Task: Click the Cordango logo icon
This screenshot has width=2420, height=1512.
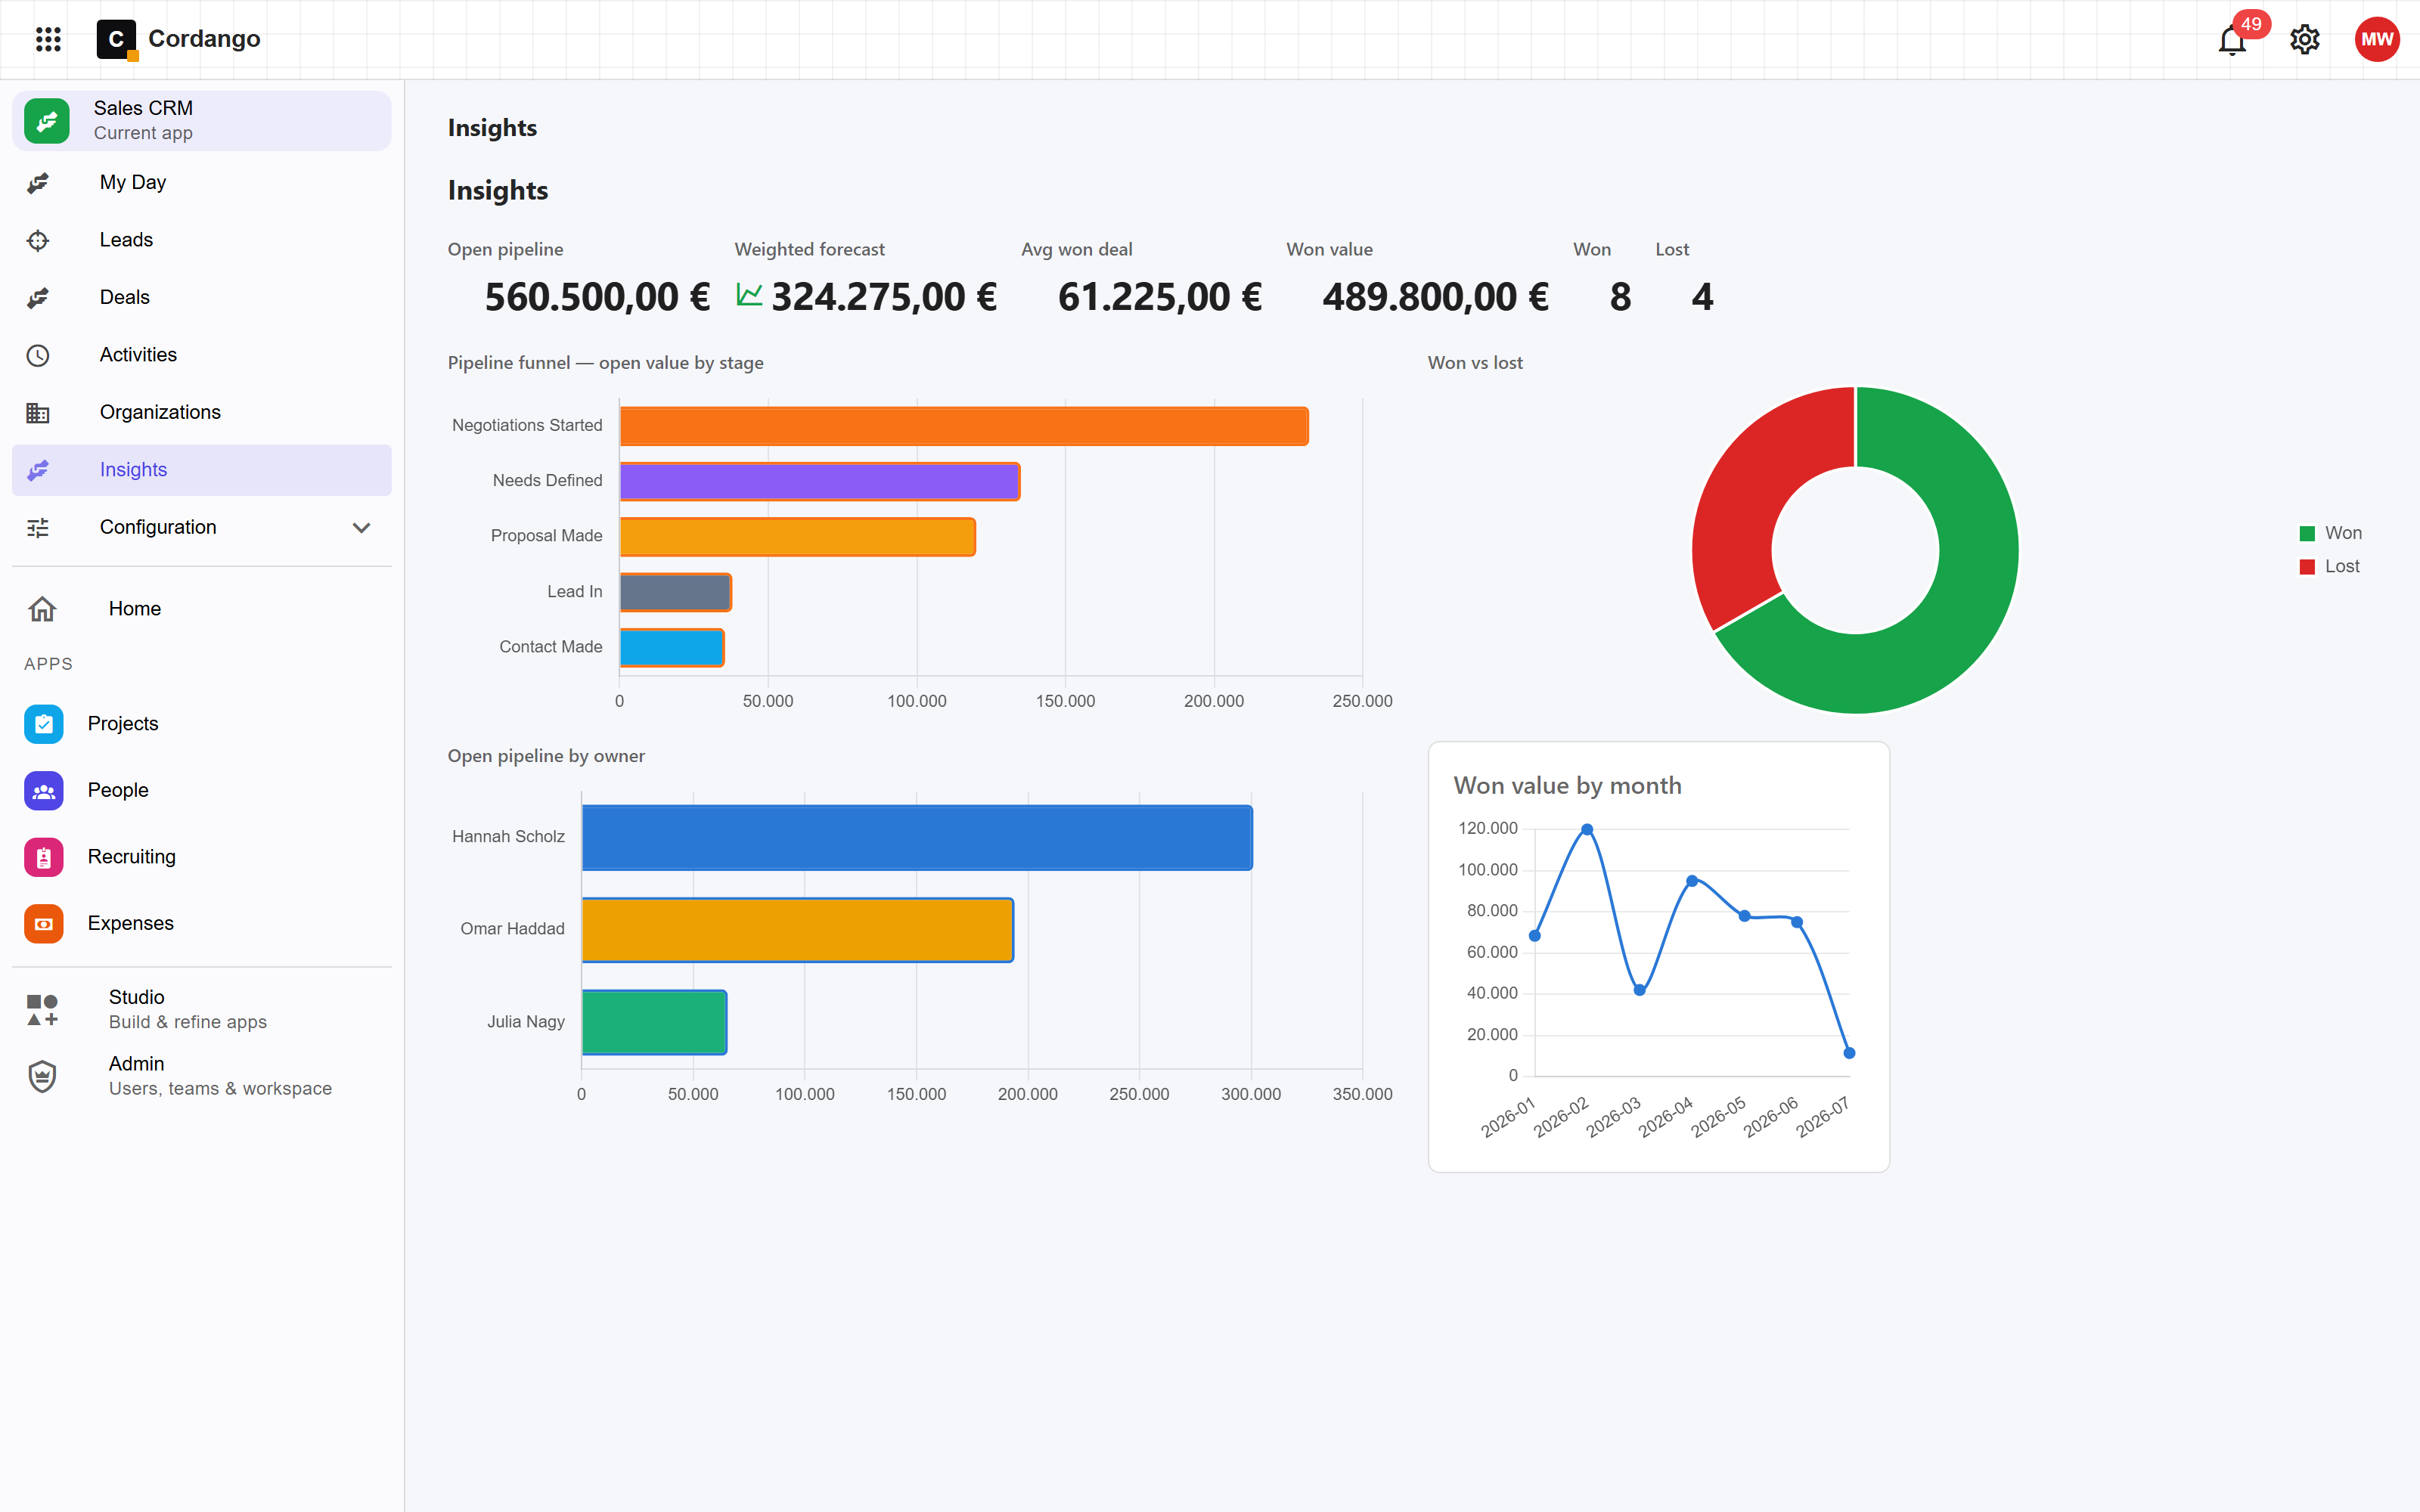Action: 117,39
